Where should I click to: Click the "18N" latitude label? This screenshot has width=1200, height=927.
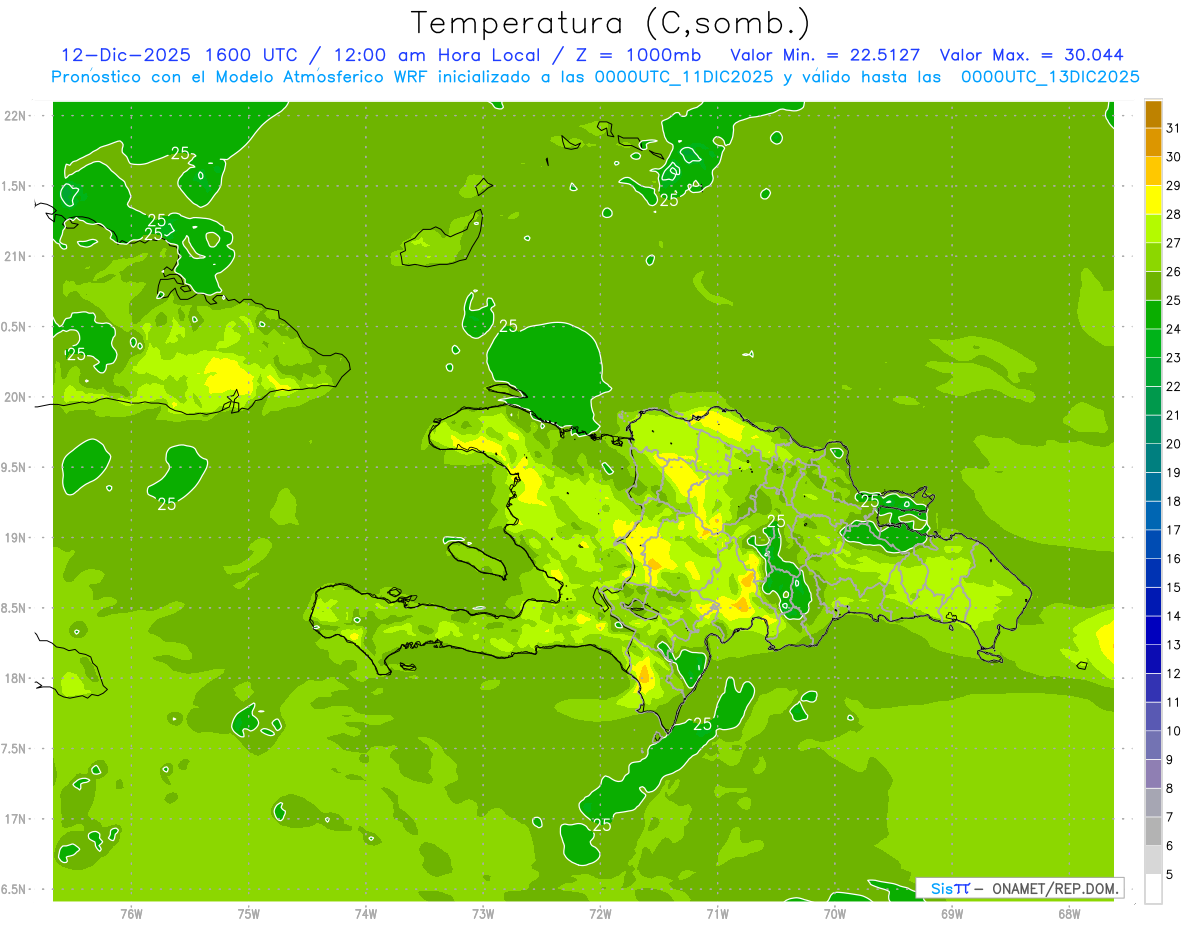pyautogui.click(x=16, y=678)
